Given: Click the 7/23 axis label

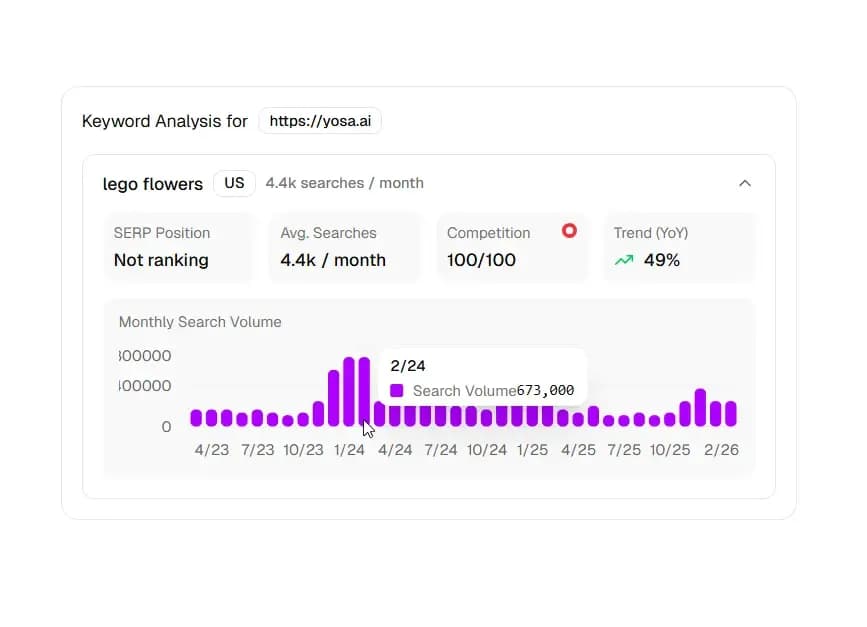Looking at the screenshot, I should [x=258, y=450].
